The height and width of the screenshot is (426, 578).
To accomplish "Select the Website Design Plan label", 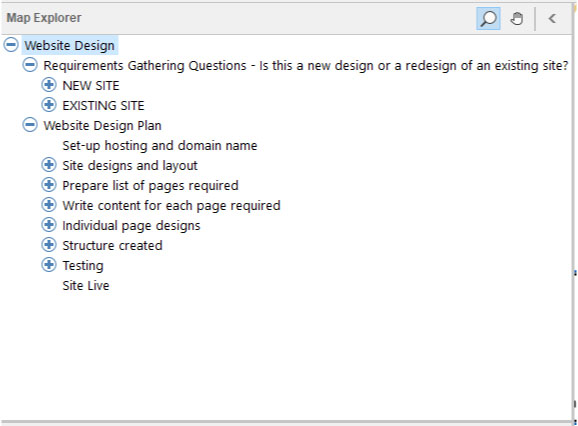I will (102, 126).
